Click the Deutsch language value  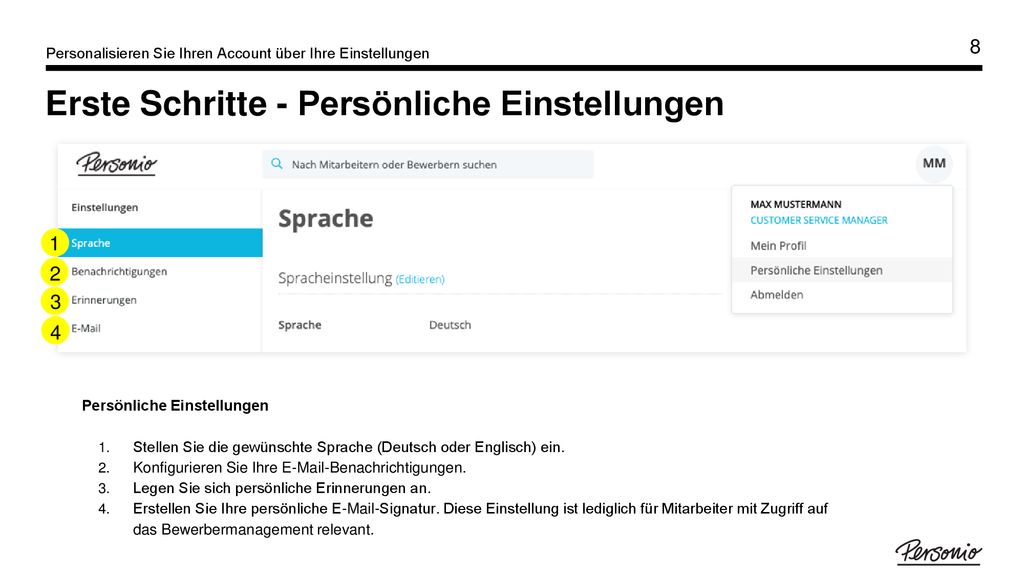click(x=450, y=325)
